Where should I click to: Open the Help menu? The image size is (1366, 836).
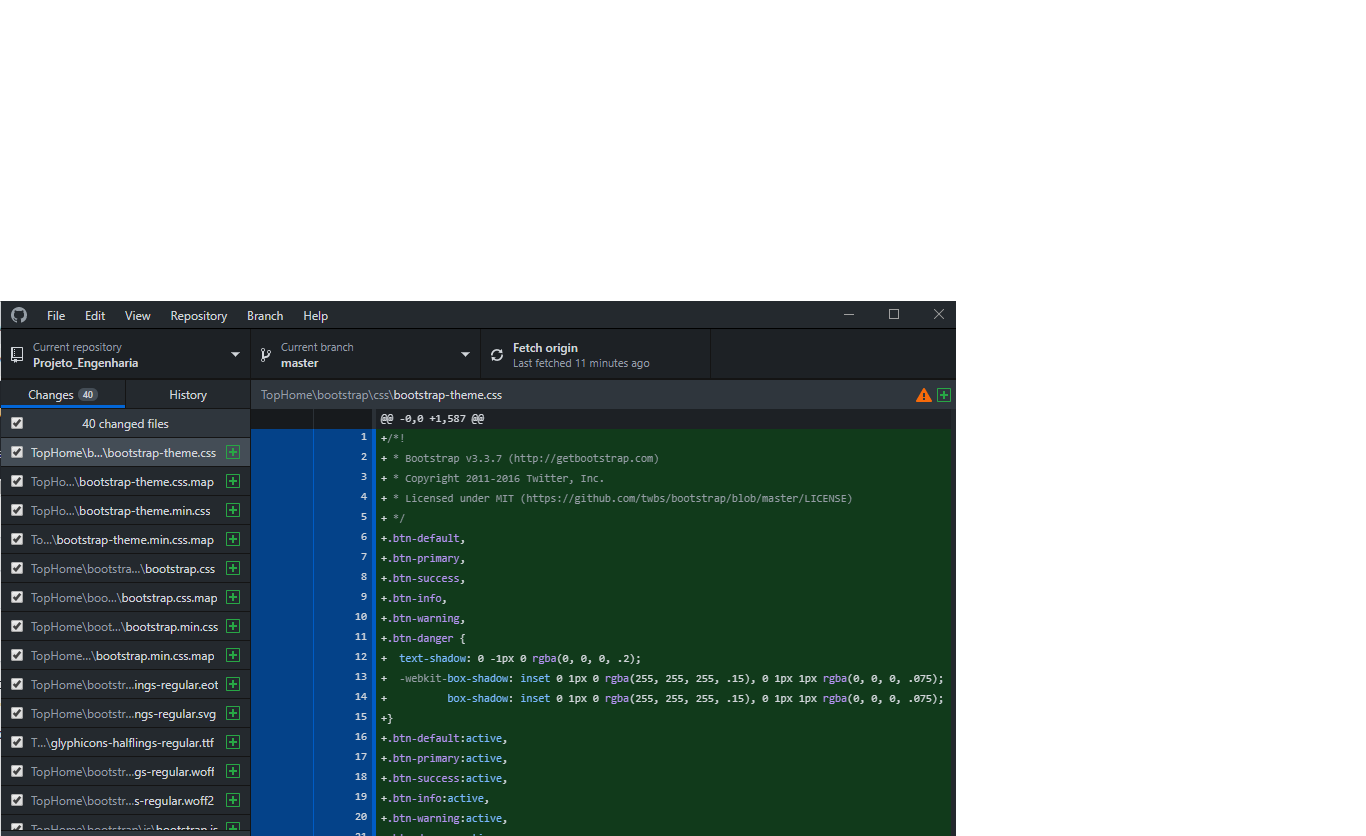point(315,315)
